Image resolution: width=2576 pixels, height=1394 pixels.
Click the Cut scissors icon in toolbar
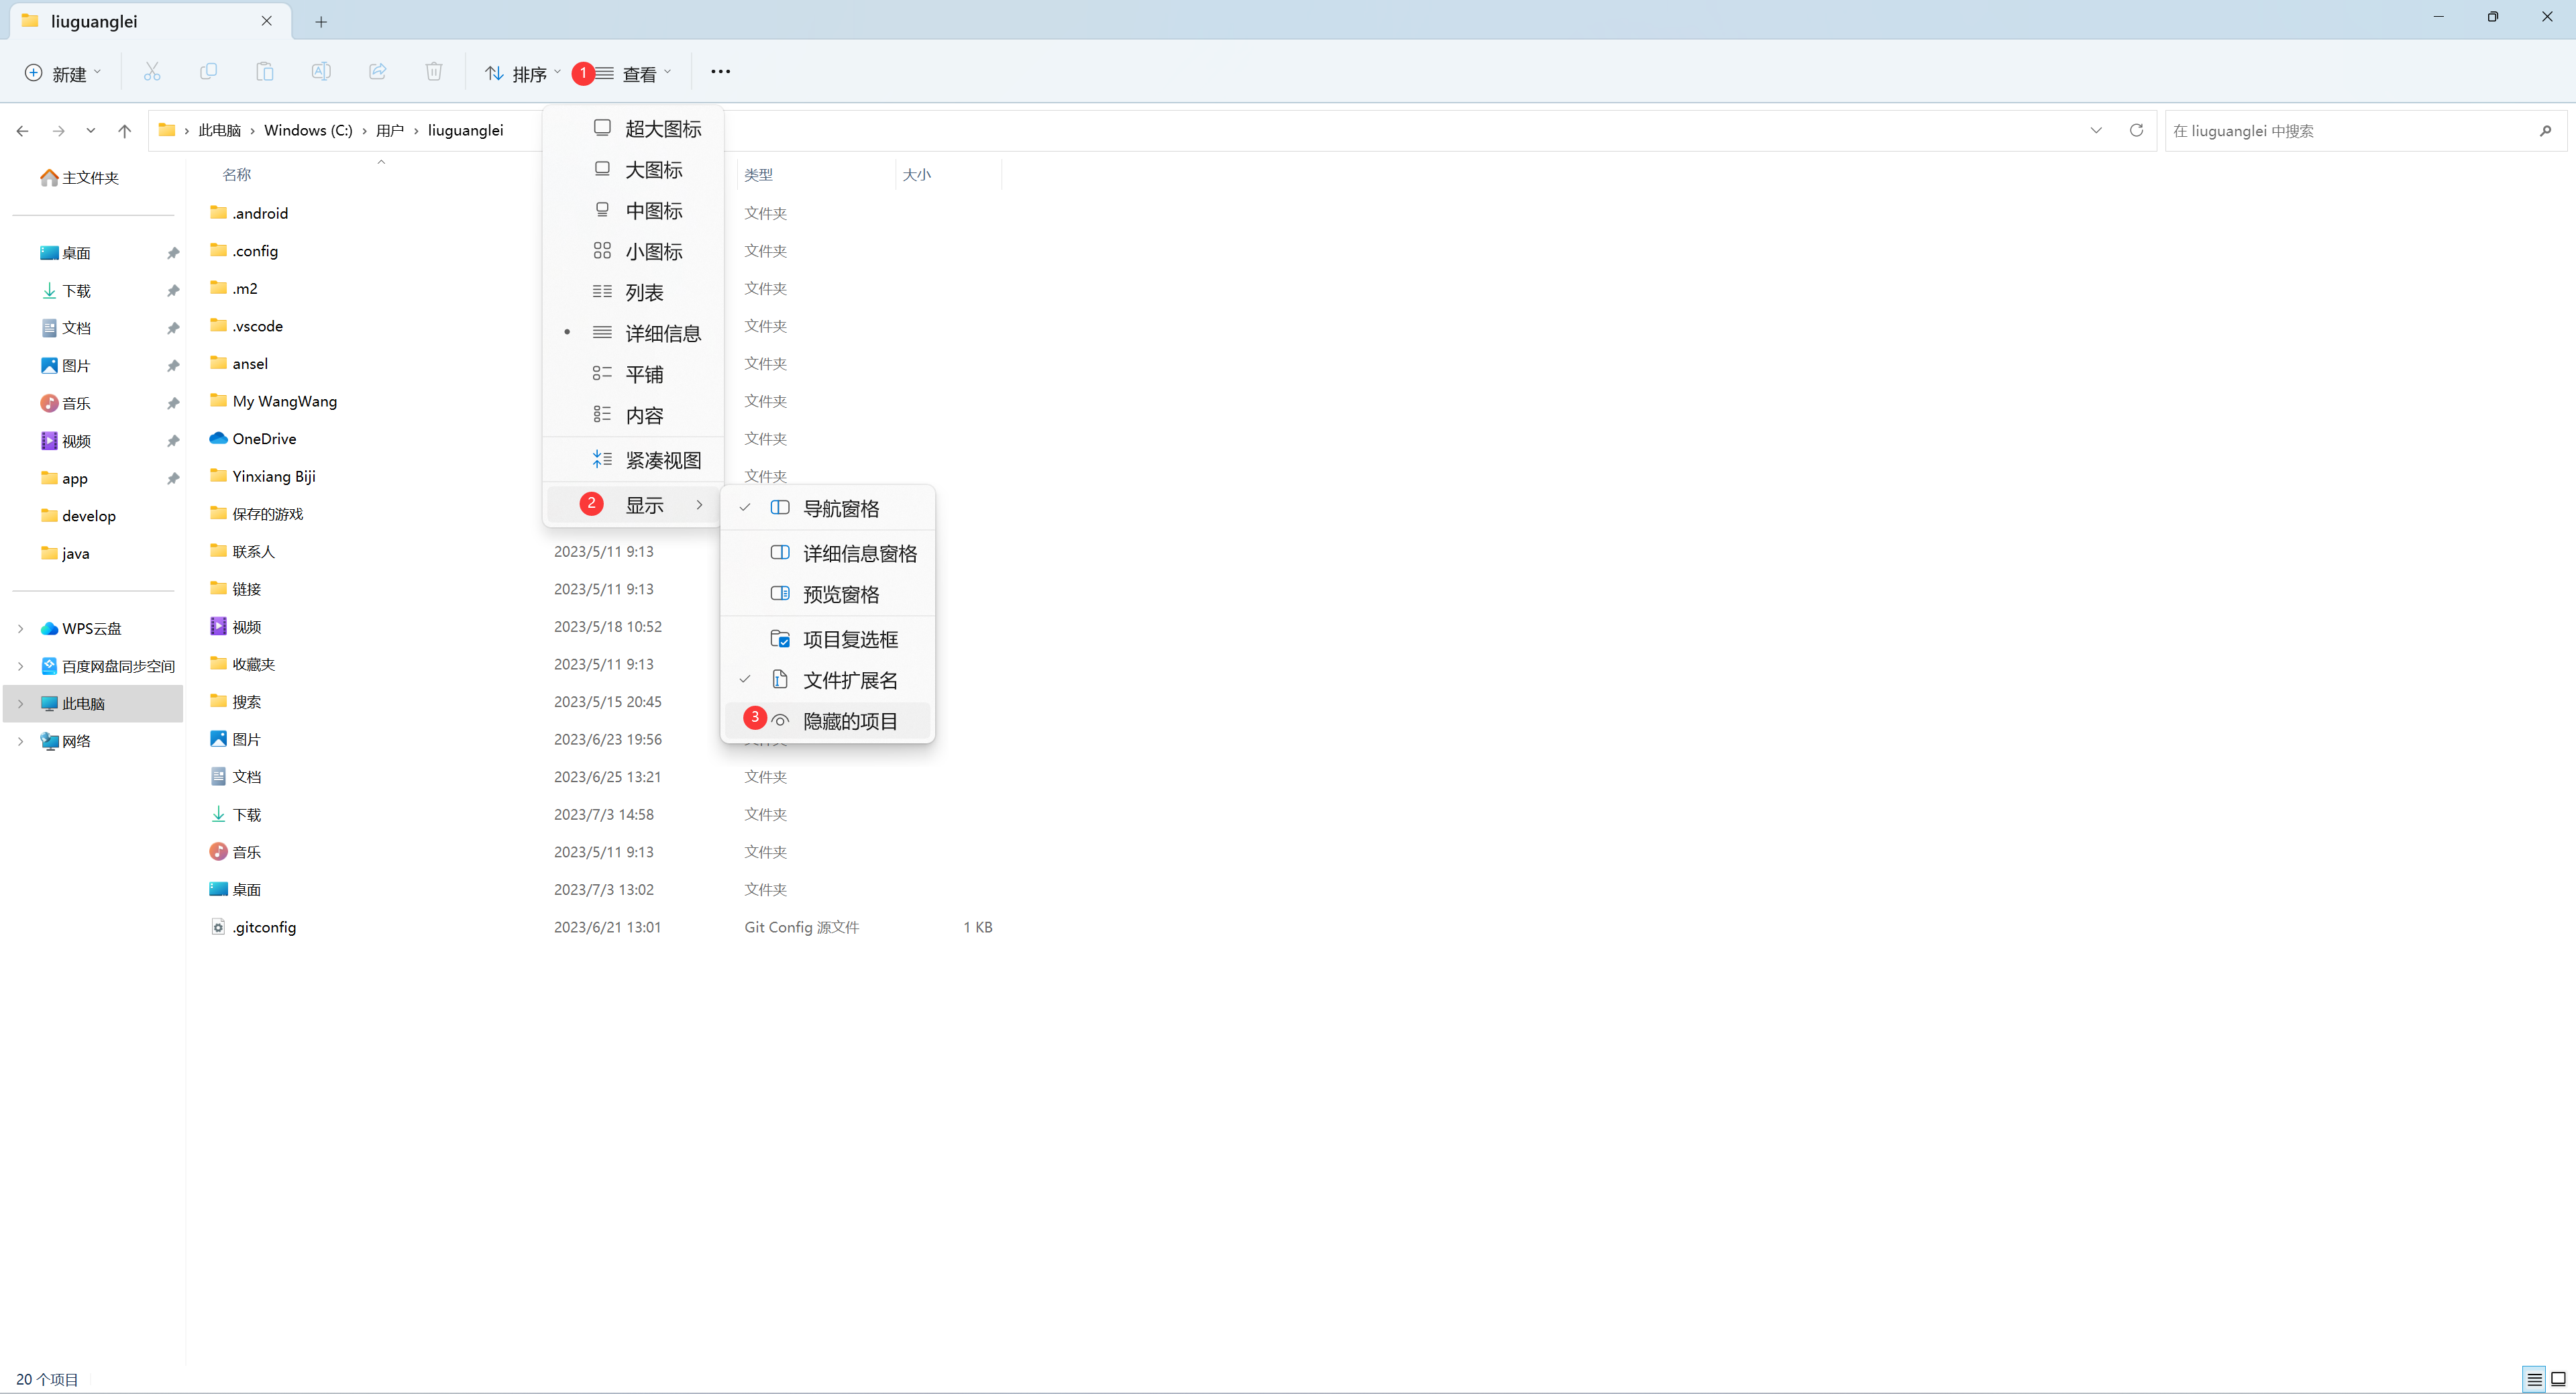152,72
